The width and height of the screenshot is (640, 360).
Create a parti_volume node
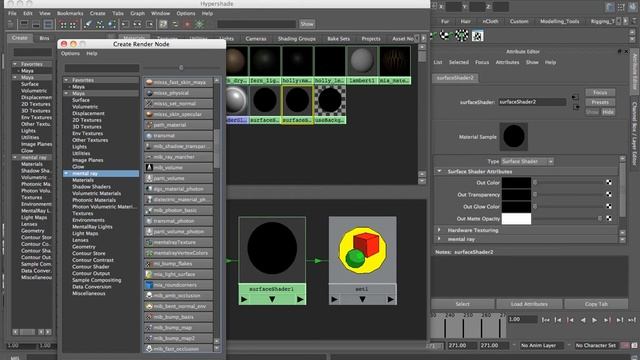point(178,178)
